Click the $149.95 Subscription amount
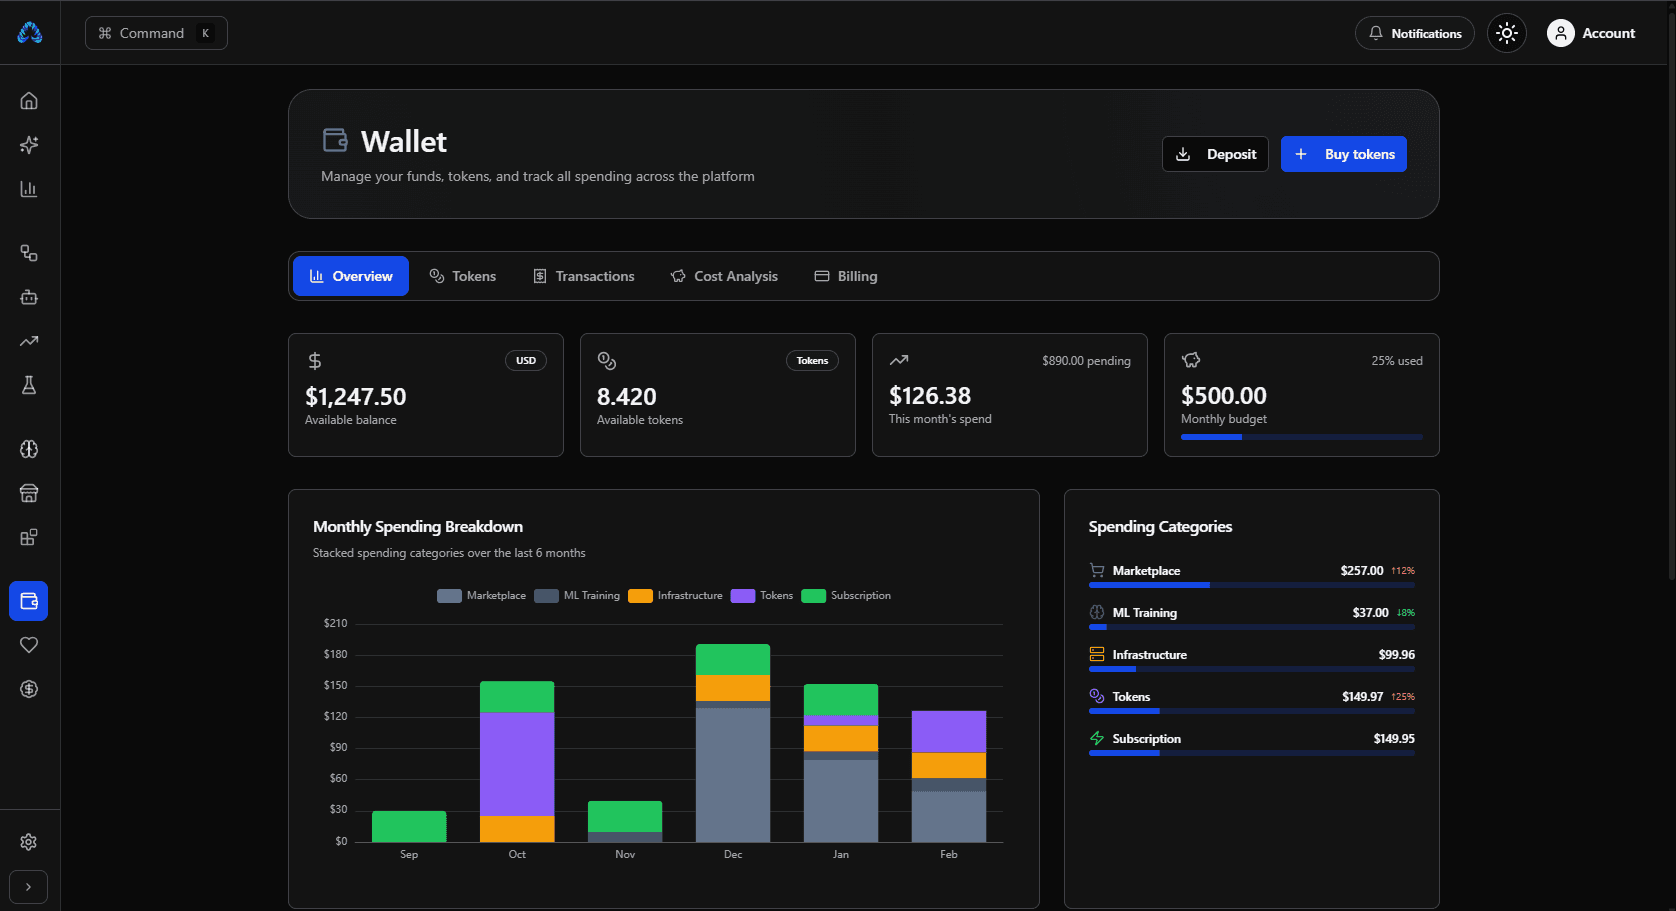Viewport: 1676px width, 911px height. tap(1394, 739)
